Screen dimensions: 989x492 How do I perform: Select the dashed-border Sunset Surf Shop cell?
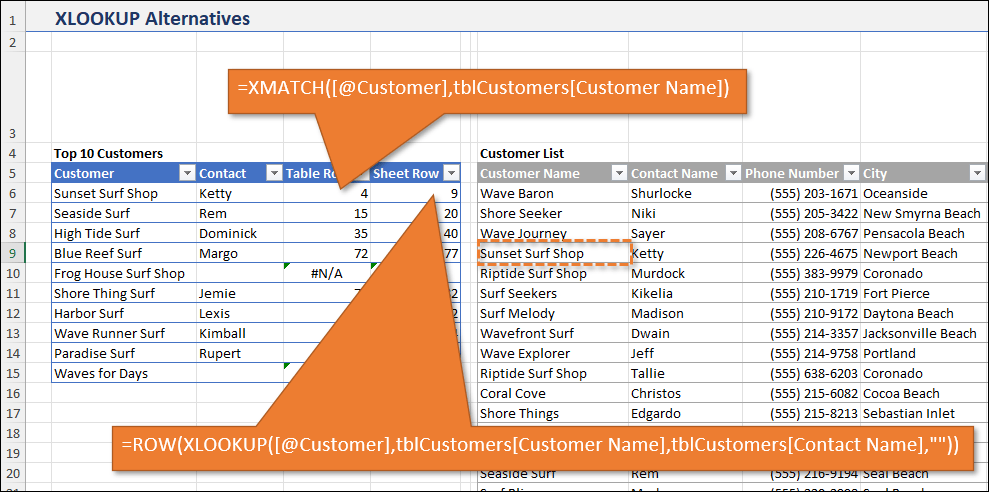[553, 253]
